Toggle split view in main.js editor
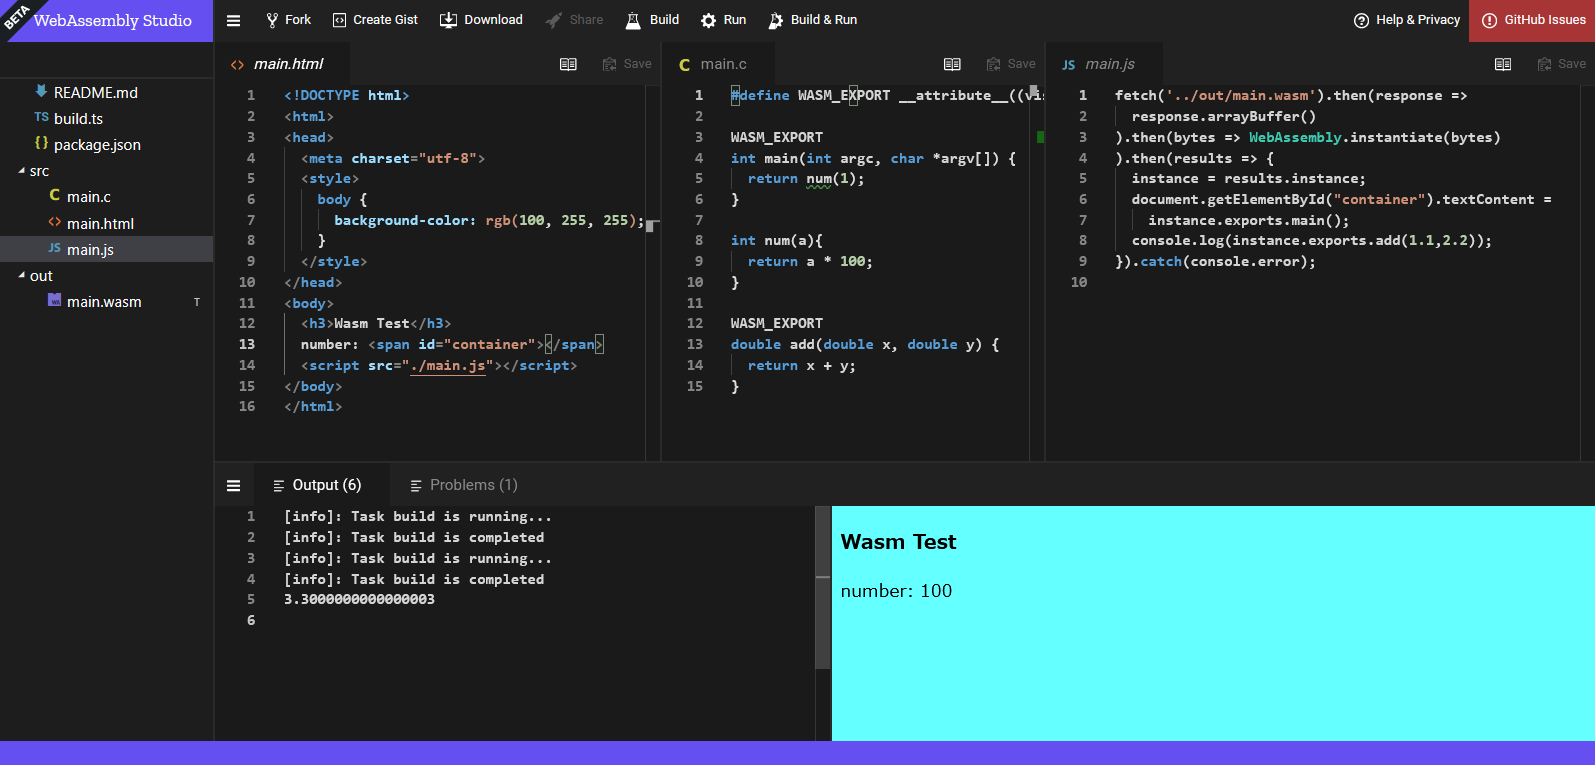This screenshot has height=765, width=1595. pyautogui.click(x=1502, y=64)
